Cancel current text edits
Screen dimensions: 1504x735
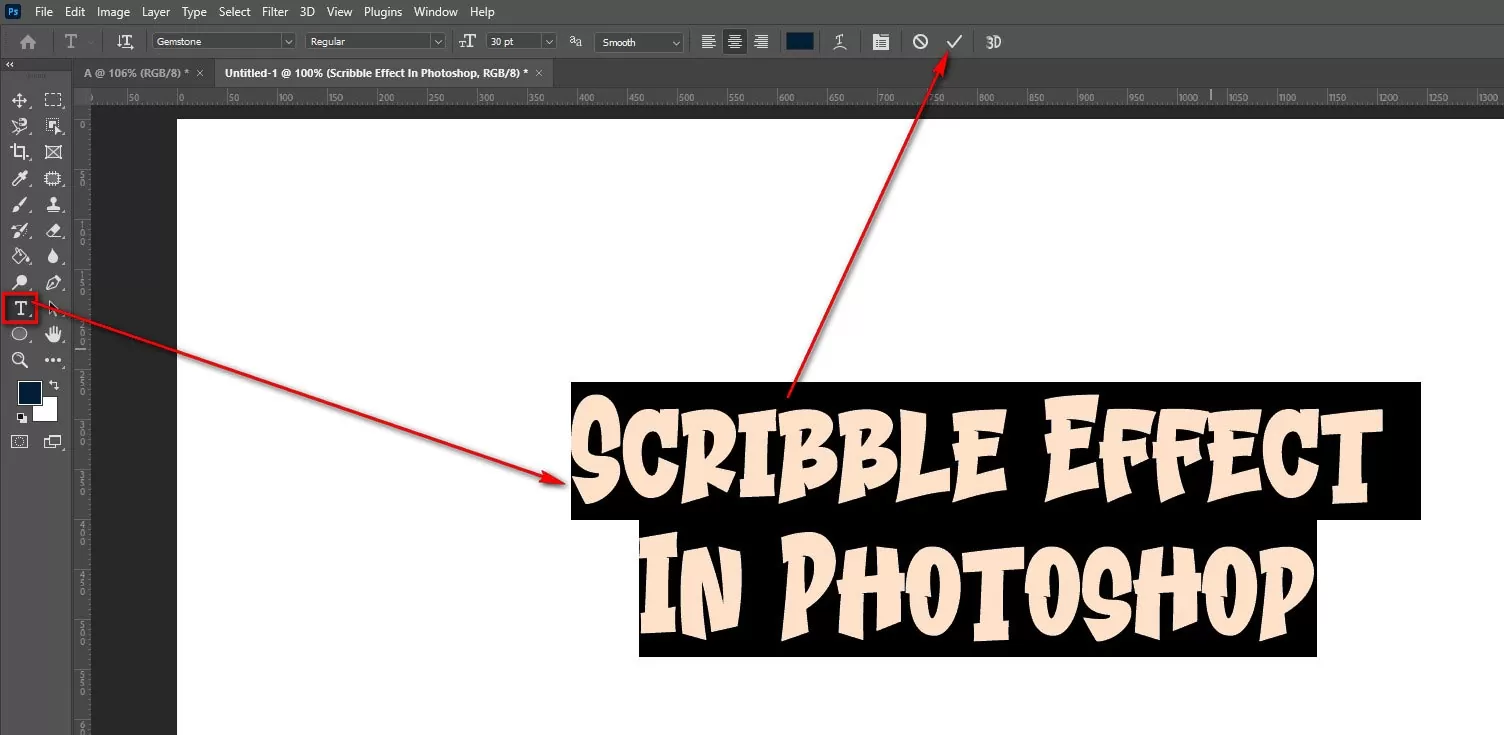(920, 42)
